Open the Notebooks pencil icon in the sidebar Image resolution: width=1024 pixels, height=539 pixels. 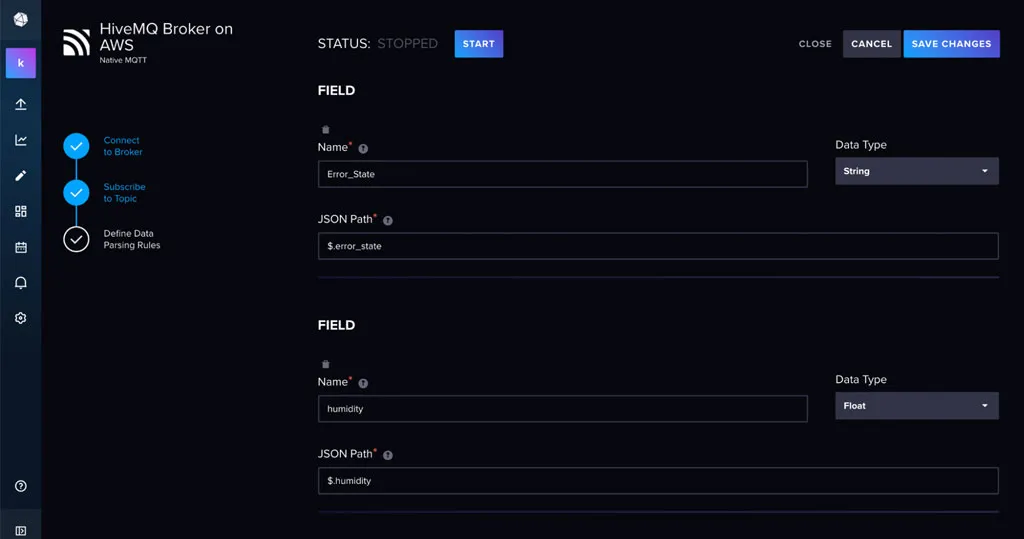[21, 176]
